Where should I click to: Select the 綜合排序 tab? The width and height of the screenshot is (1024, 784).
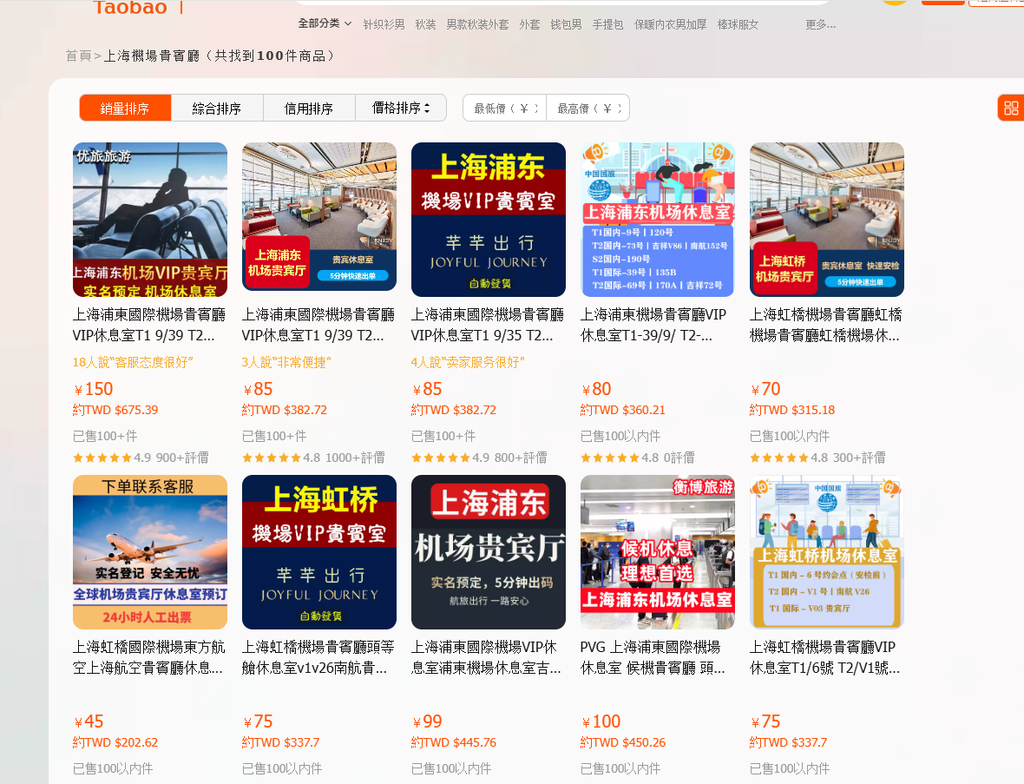pyautogui.click(x=217, y=108)
